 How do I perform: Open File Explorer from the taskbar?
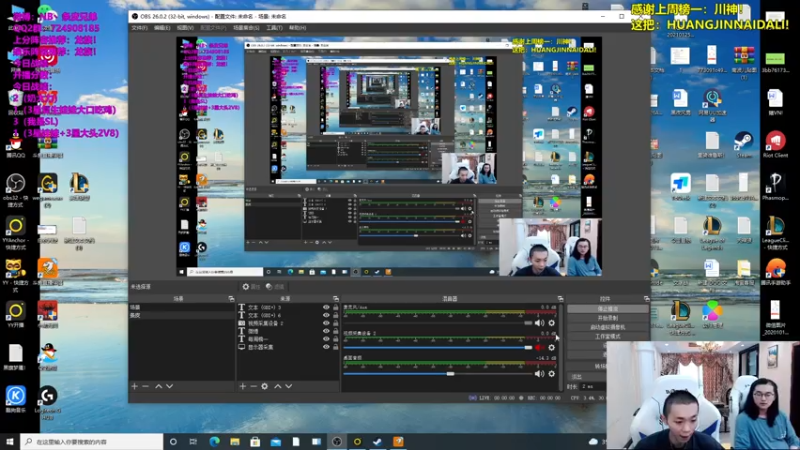tap(235, 441)
